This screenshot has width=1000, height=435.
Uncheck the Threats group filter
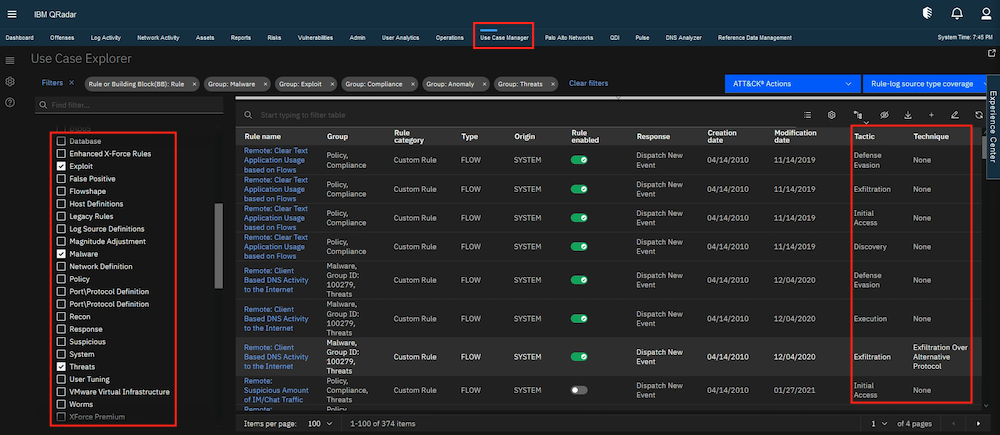(61, 367)
